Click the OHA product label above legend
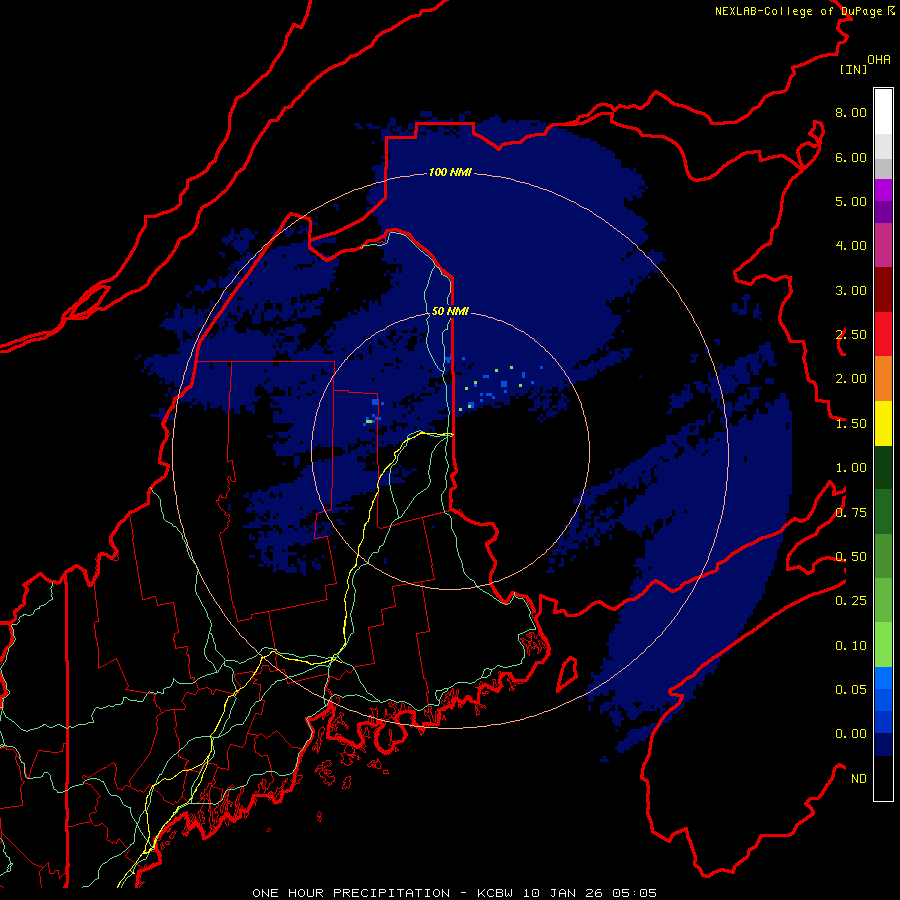The image size is (900, 900). tap(879, 60)
